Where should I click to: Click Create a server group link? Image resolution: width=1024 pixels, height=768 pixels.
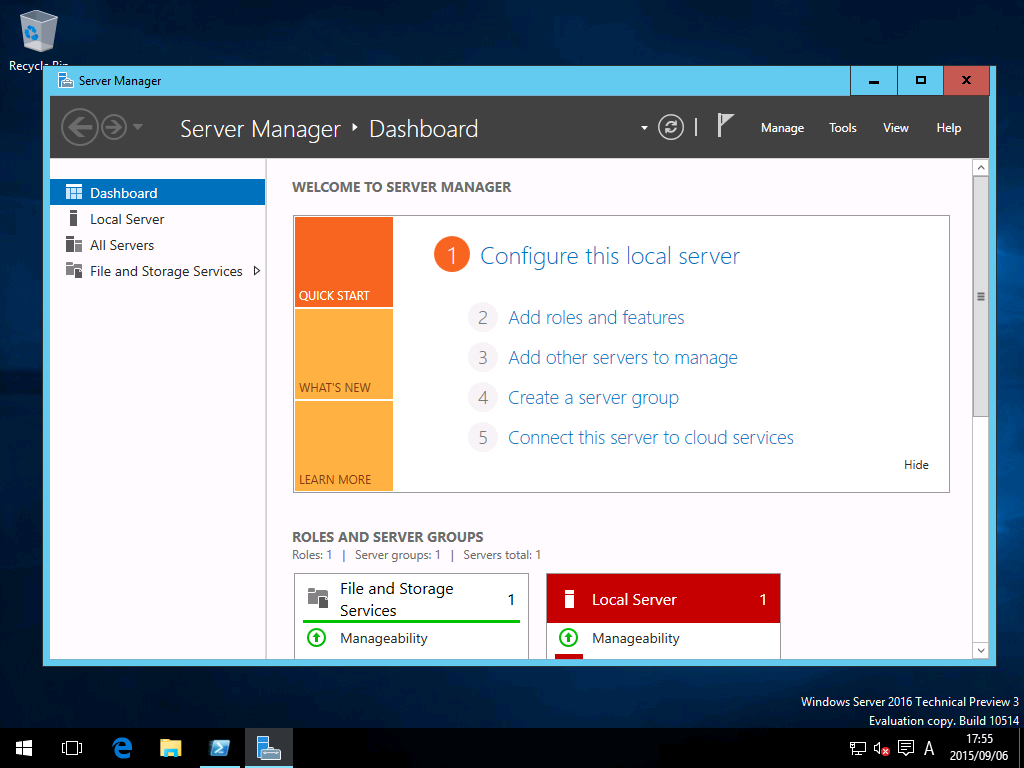coord(593,398)
